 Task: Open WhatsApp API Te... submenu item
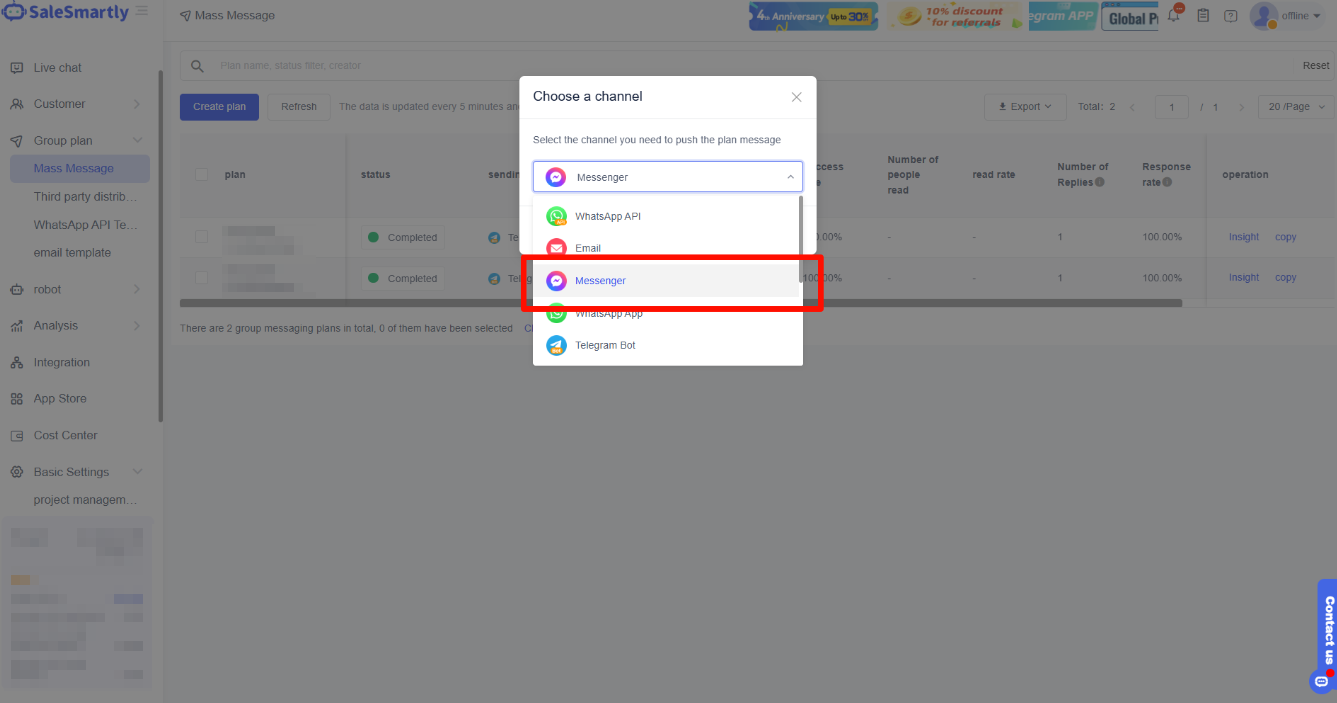pos(86,225)
